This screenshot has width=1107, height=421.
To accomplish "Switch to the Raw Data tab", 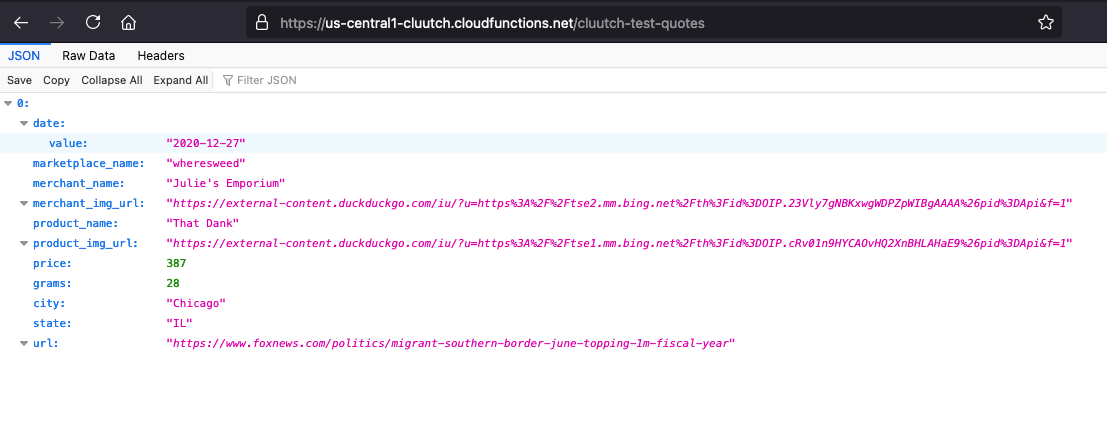I will [x=88, y=56].
